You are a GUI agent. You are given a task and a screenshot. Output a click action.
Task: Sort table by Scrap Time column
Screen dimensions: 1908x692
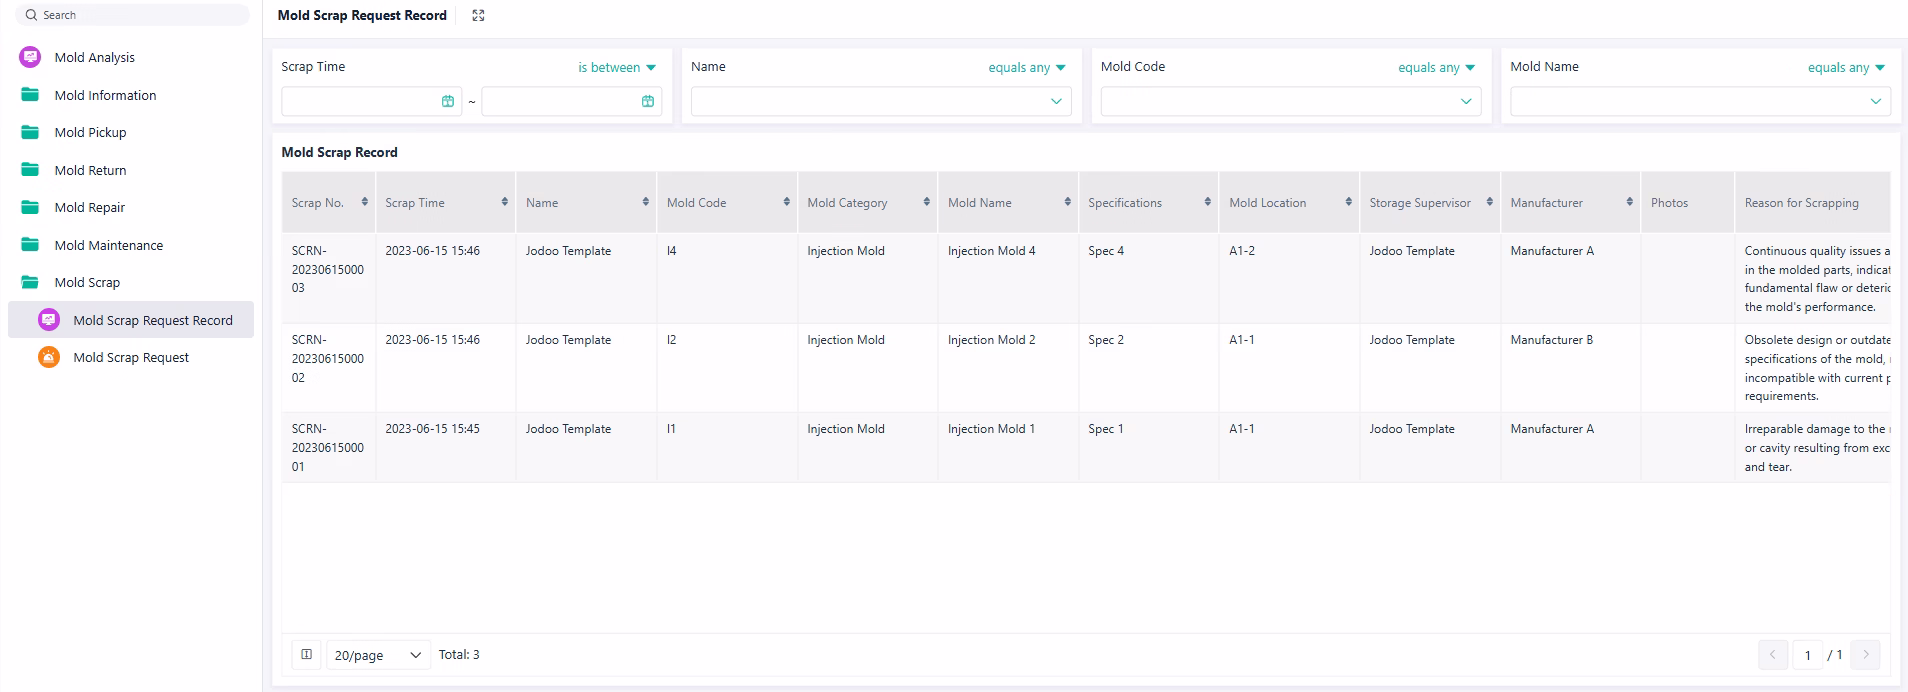(504, 202)
